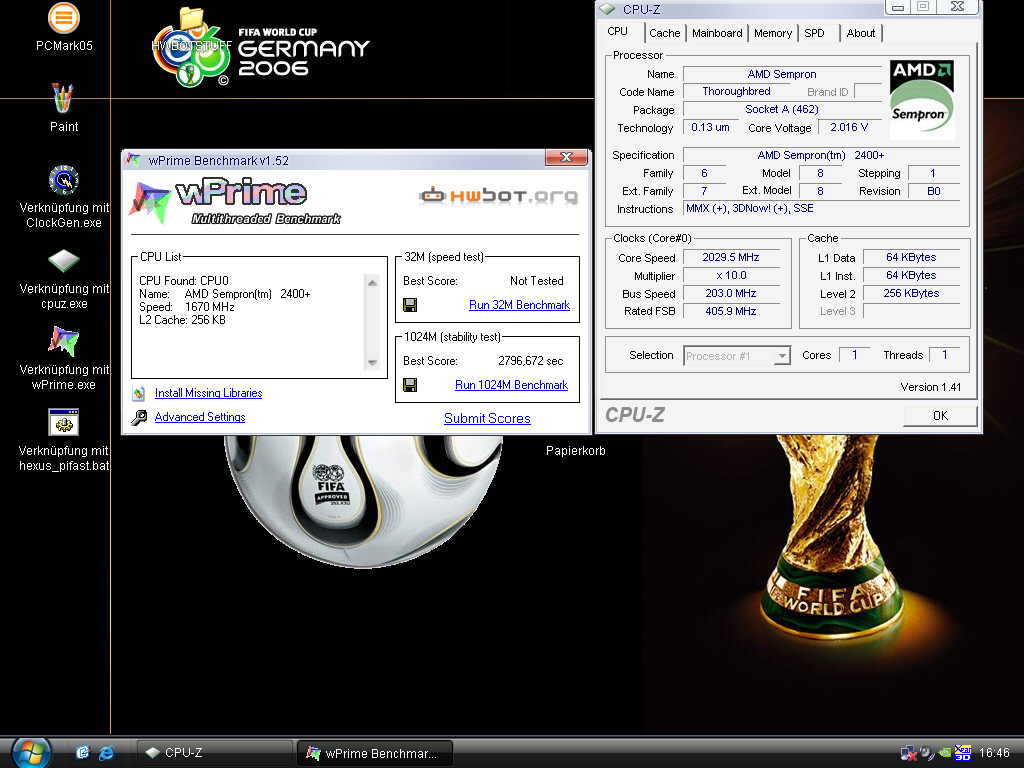This screenshot has height=768, width=1024.
Task: Click the wPrime title bar icon
Action: click(x=133, y=160)
